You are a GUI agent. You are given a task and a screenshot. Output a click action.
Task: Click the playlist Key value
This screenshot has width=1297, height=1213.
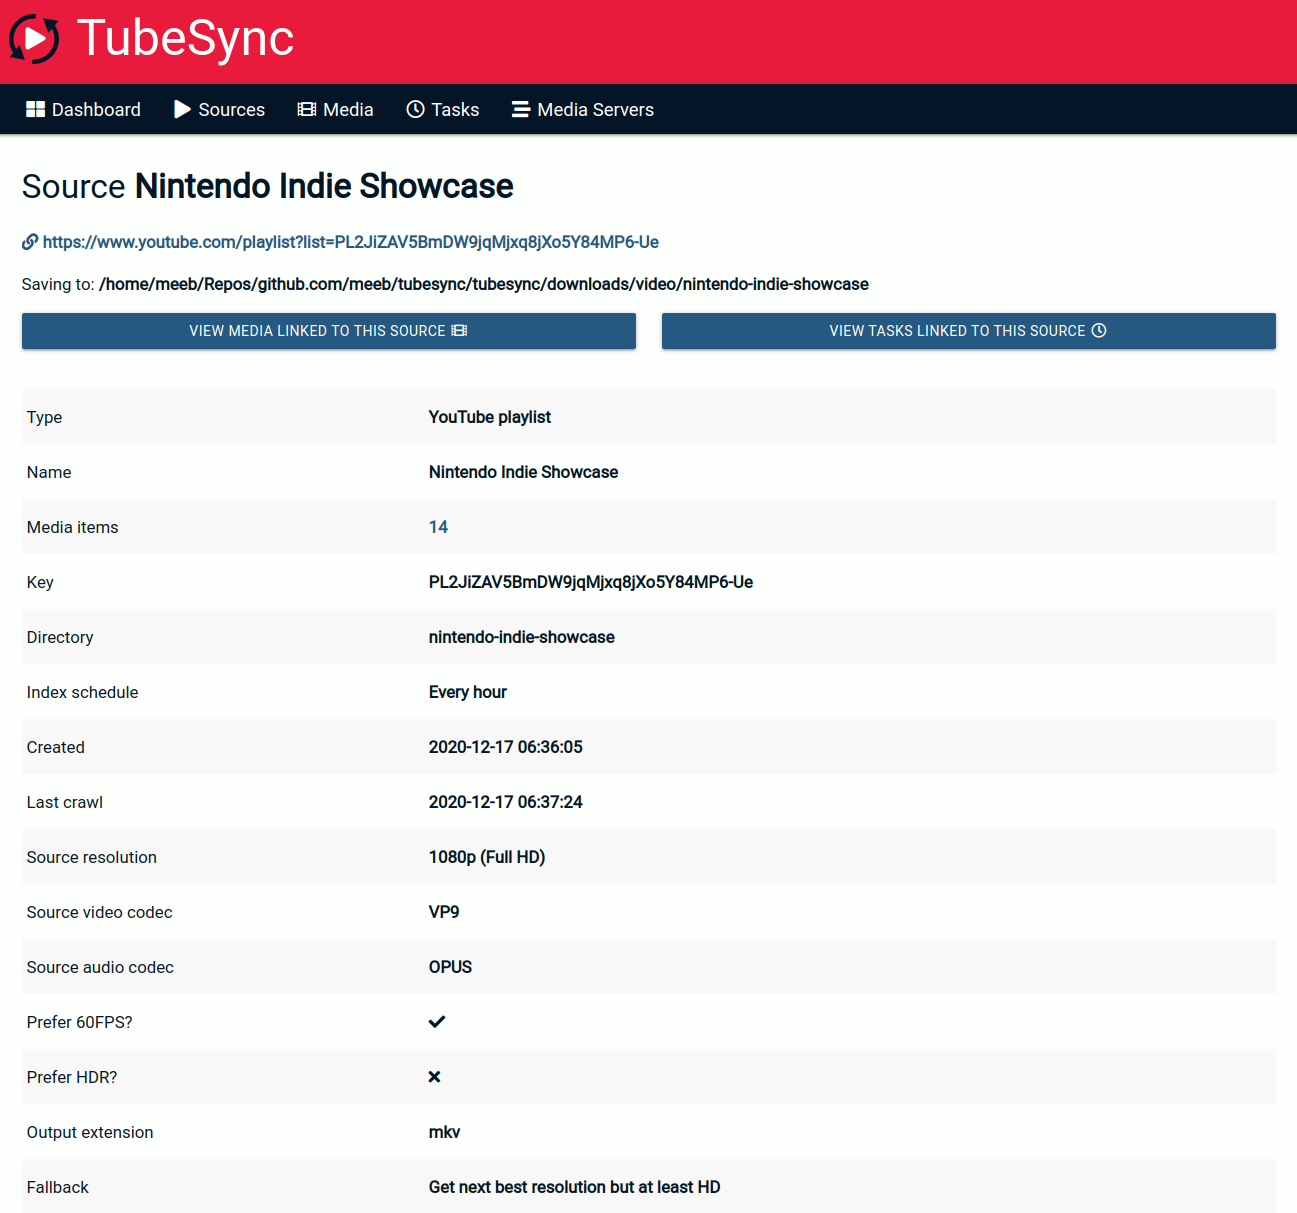point(591,582)
